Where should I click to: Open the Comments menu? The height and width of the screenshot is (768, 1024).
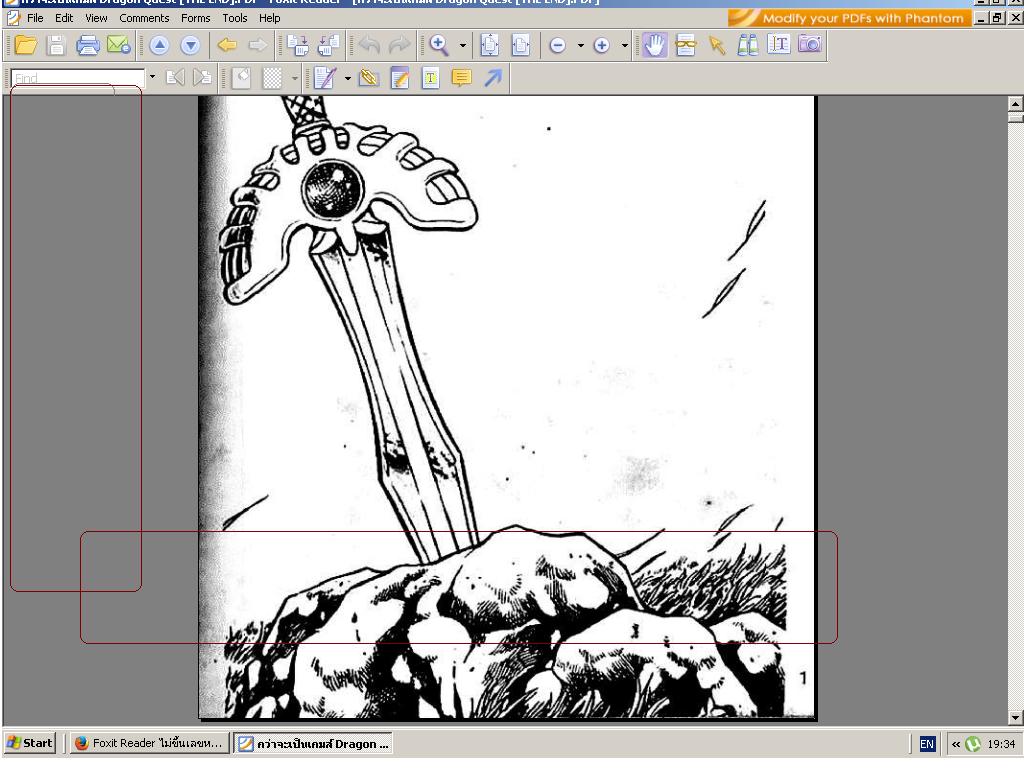[144, 18]
